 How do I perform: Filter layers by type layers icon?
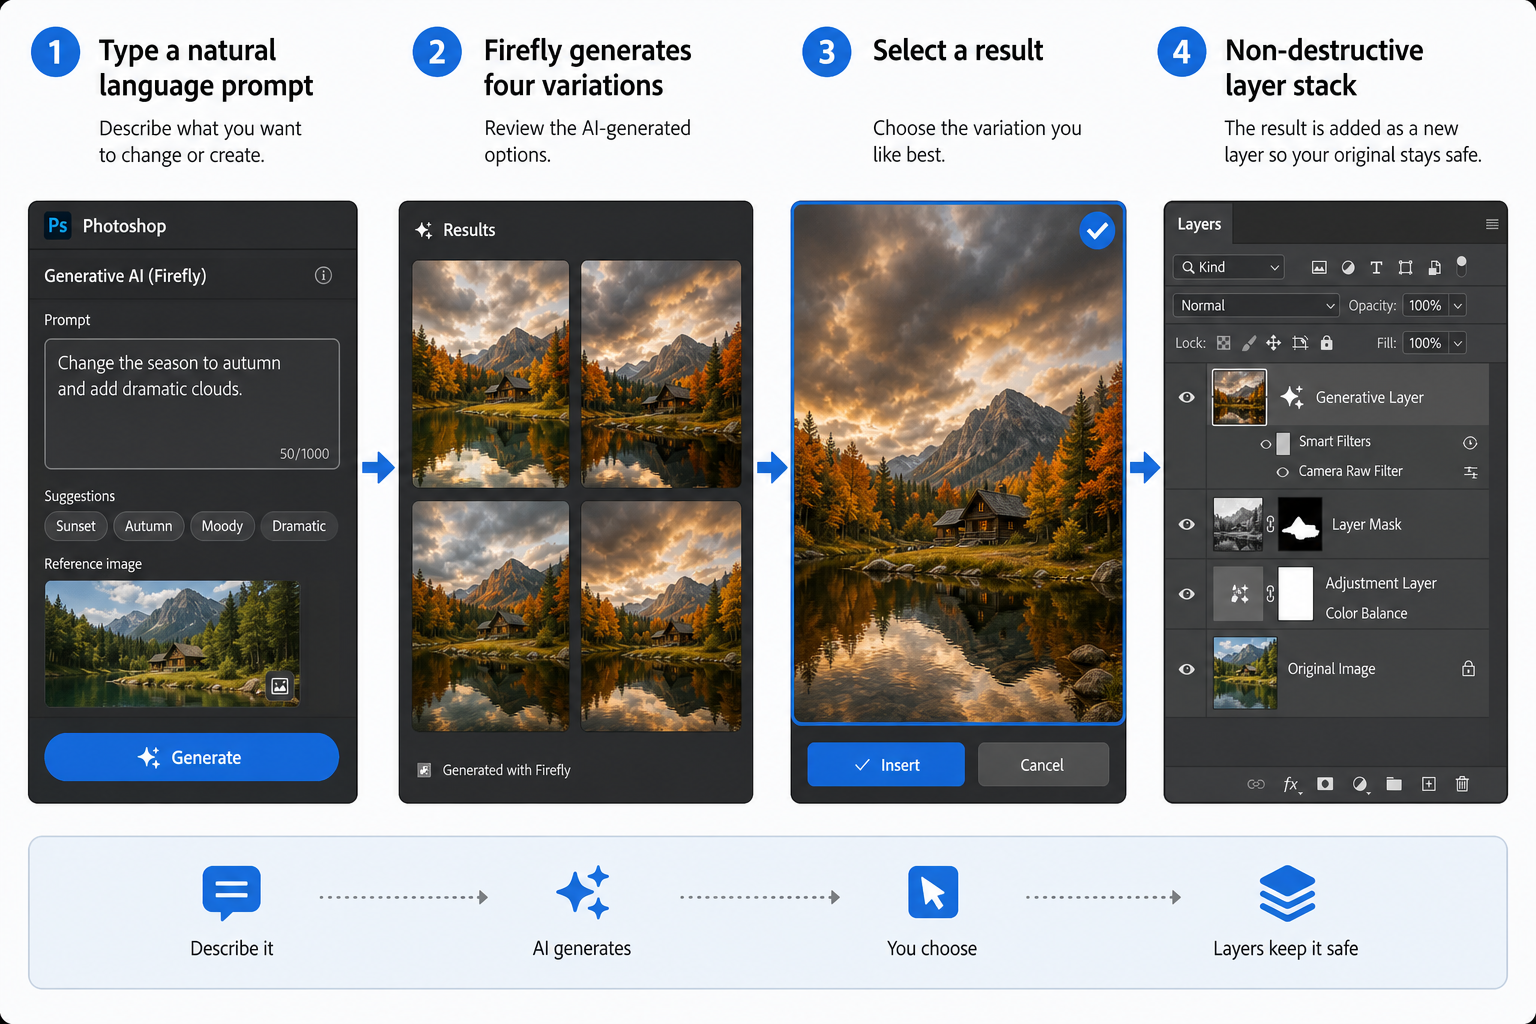(x=1376, y=267)
